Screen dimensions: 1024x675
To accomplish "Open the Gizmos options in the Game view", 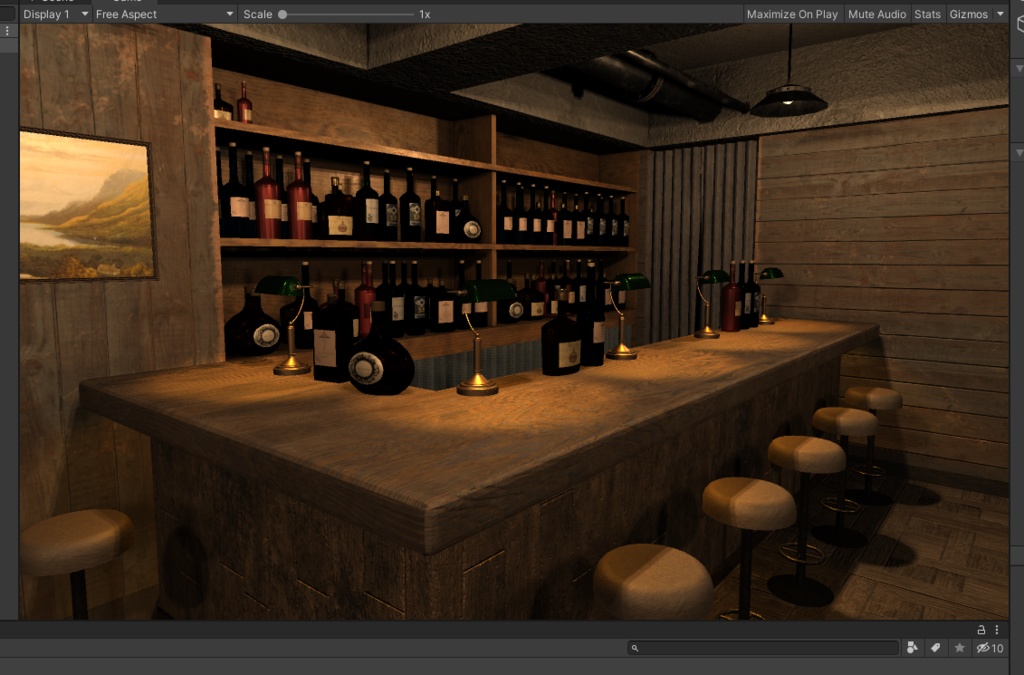I will (x=970, y=14).
